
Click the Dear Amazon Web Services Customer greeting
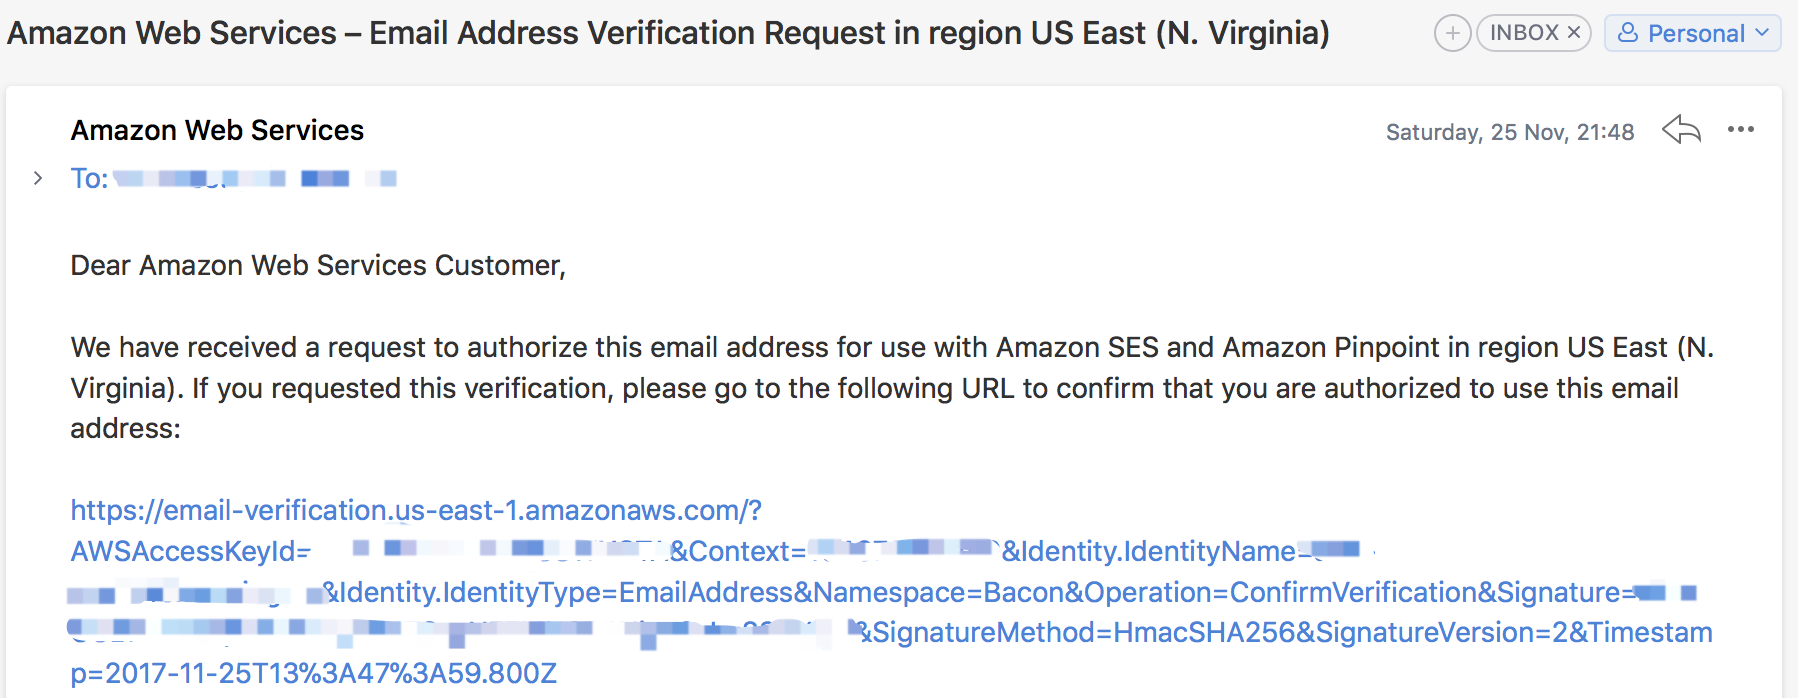tap(318, 265)
